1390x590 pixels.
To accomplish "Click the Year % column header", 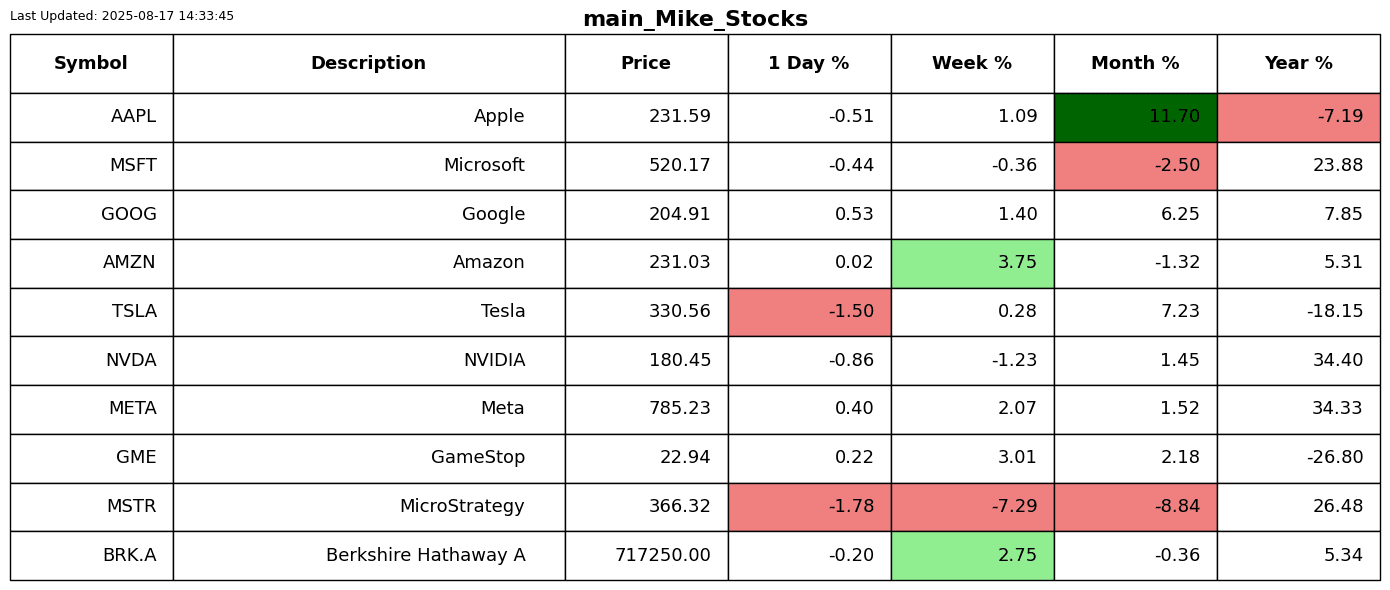I will coord(1298,64).
